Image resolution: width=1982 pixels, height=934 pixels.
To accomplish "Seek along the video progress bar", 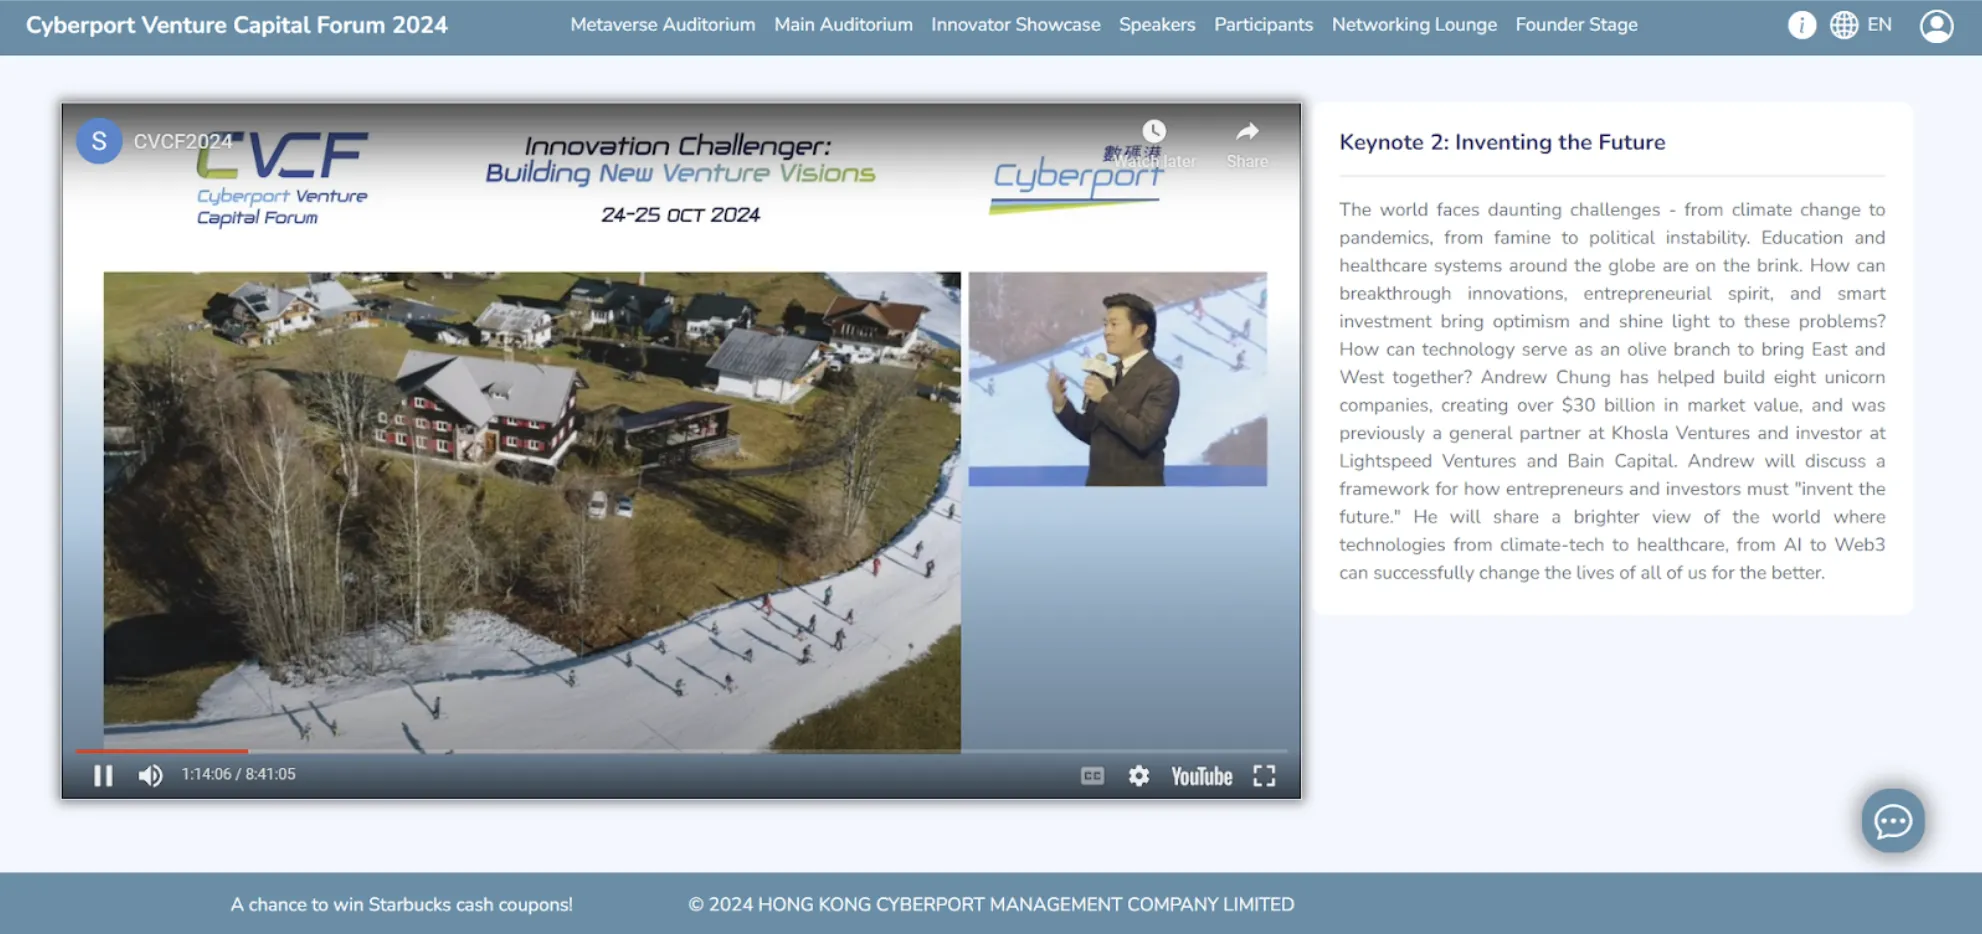I will click(681, 750).
